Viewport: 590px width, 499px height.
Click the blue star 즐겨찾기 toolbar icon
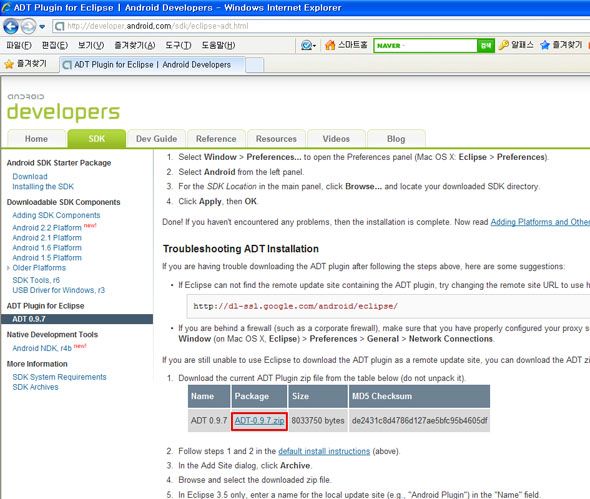pos(545,46)
